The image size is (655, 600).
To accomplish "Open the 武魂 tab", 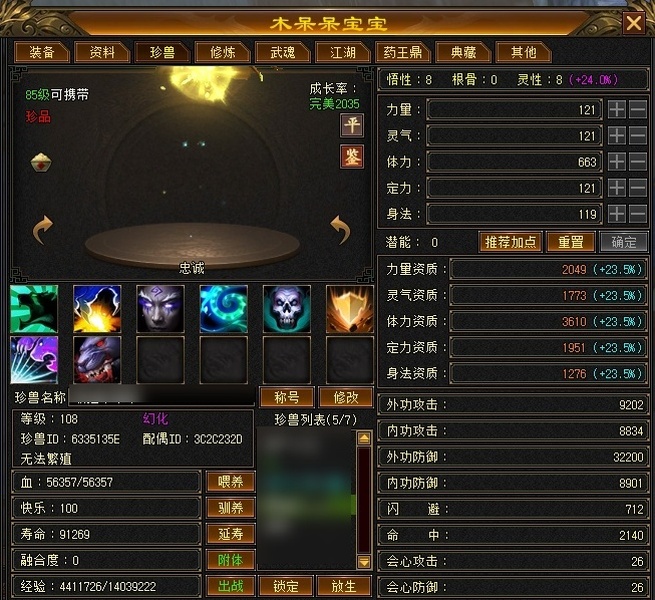I will pos(282,52).
